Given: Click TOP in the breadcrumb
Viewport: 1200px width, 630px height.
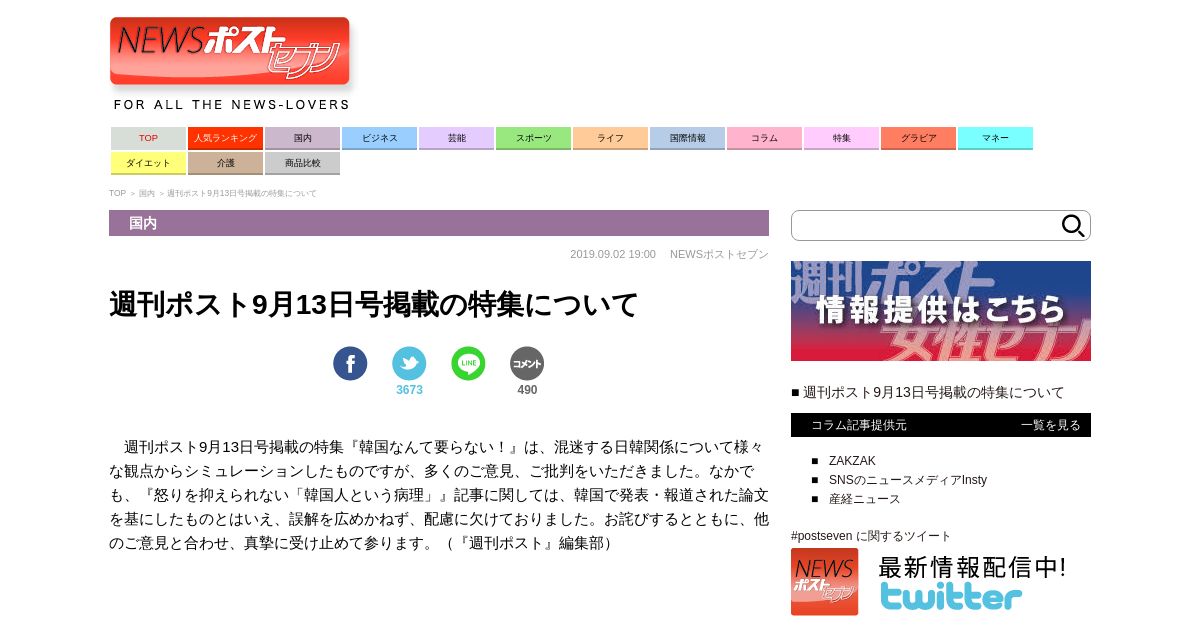Looking at the screenshot, I should [117, 193].
